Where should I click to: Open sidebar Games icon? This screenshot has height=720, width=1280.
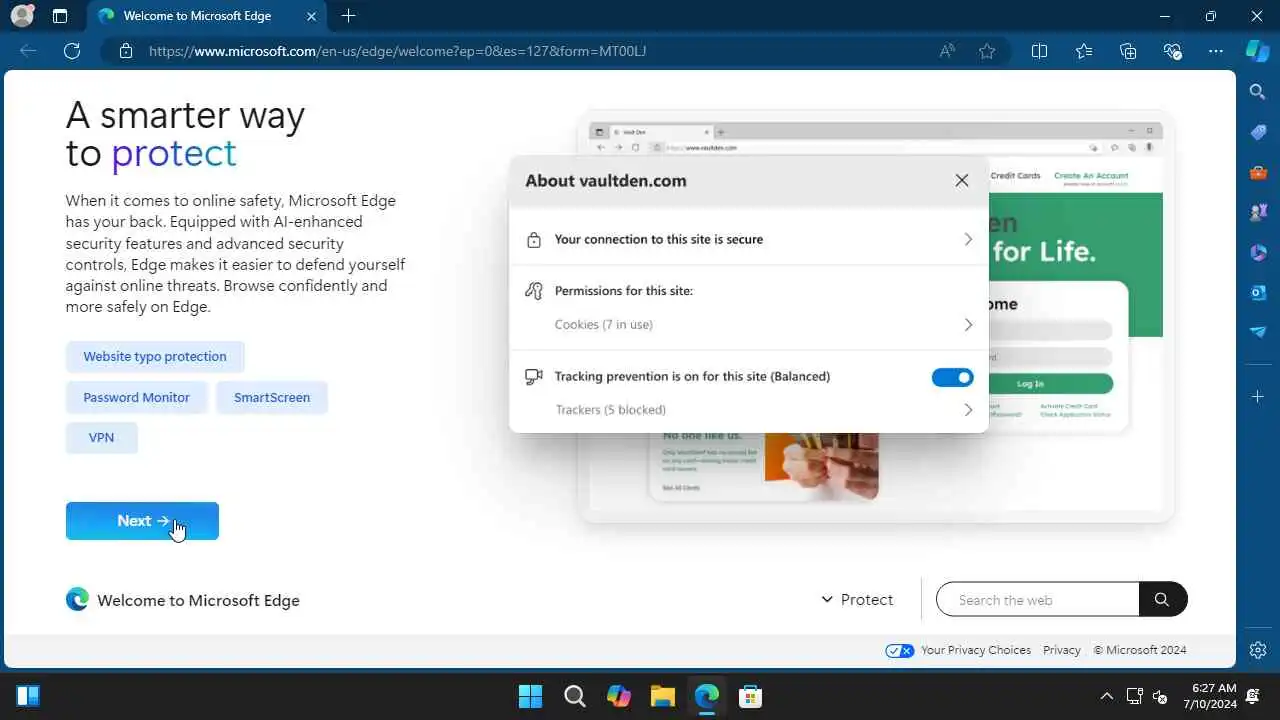(x=1258, y=212)
